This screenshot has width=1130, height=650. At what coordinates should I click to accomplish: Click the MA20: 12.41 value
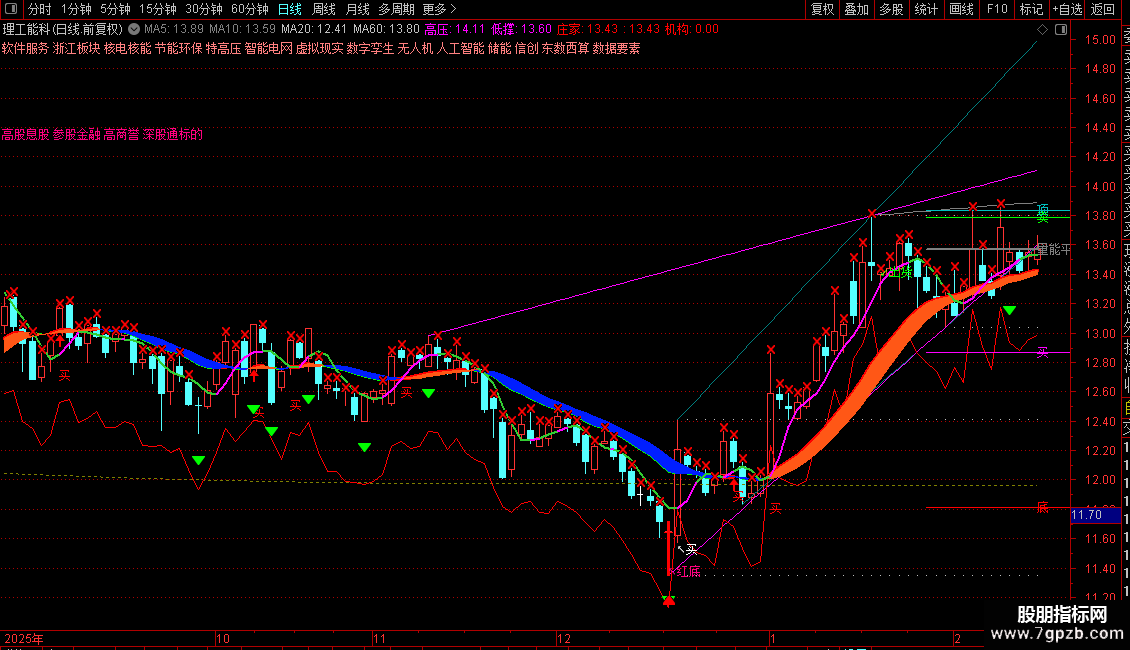click(x=314, y=30)
